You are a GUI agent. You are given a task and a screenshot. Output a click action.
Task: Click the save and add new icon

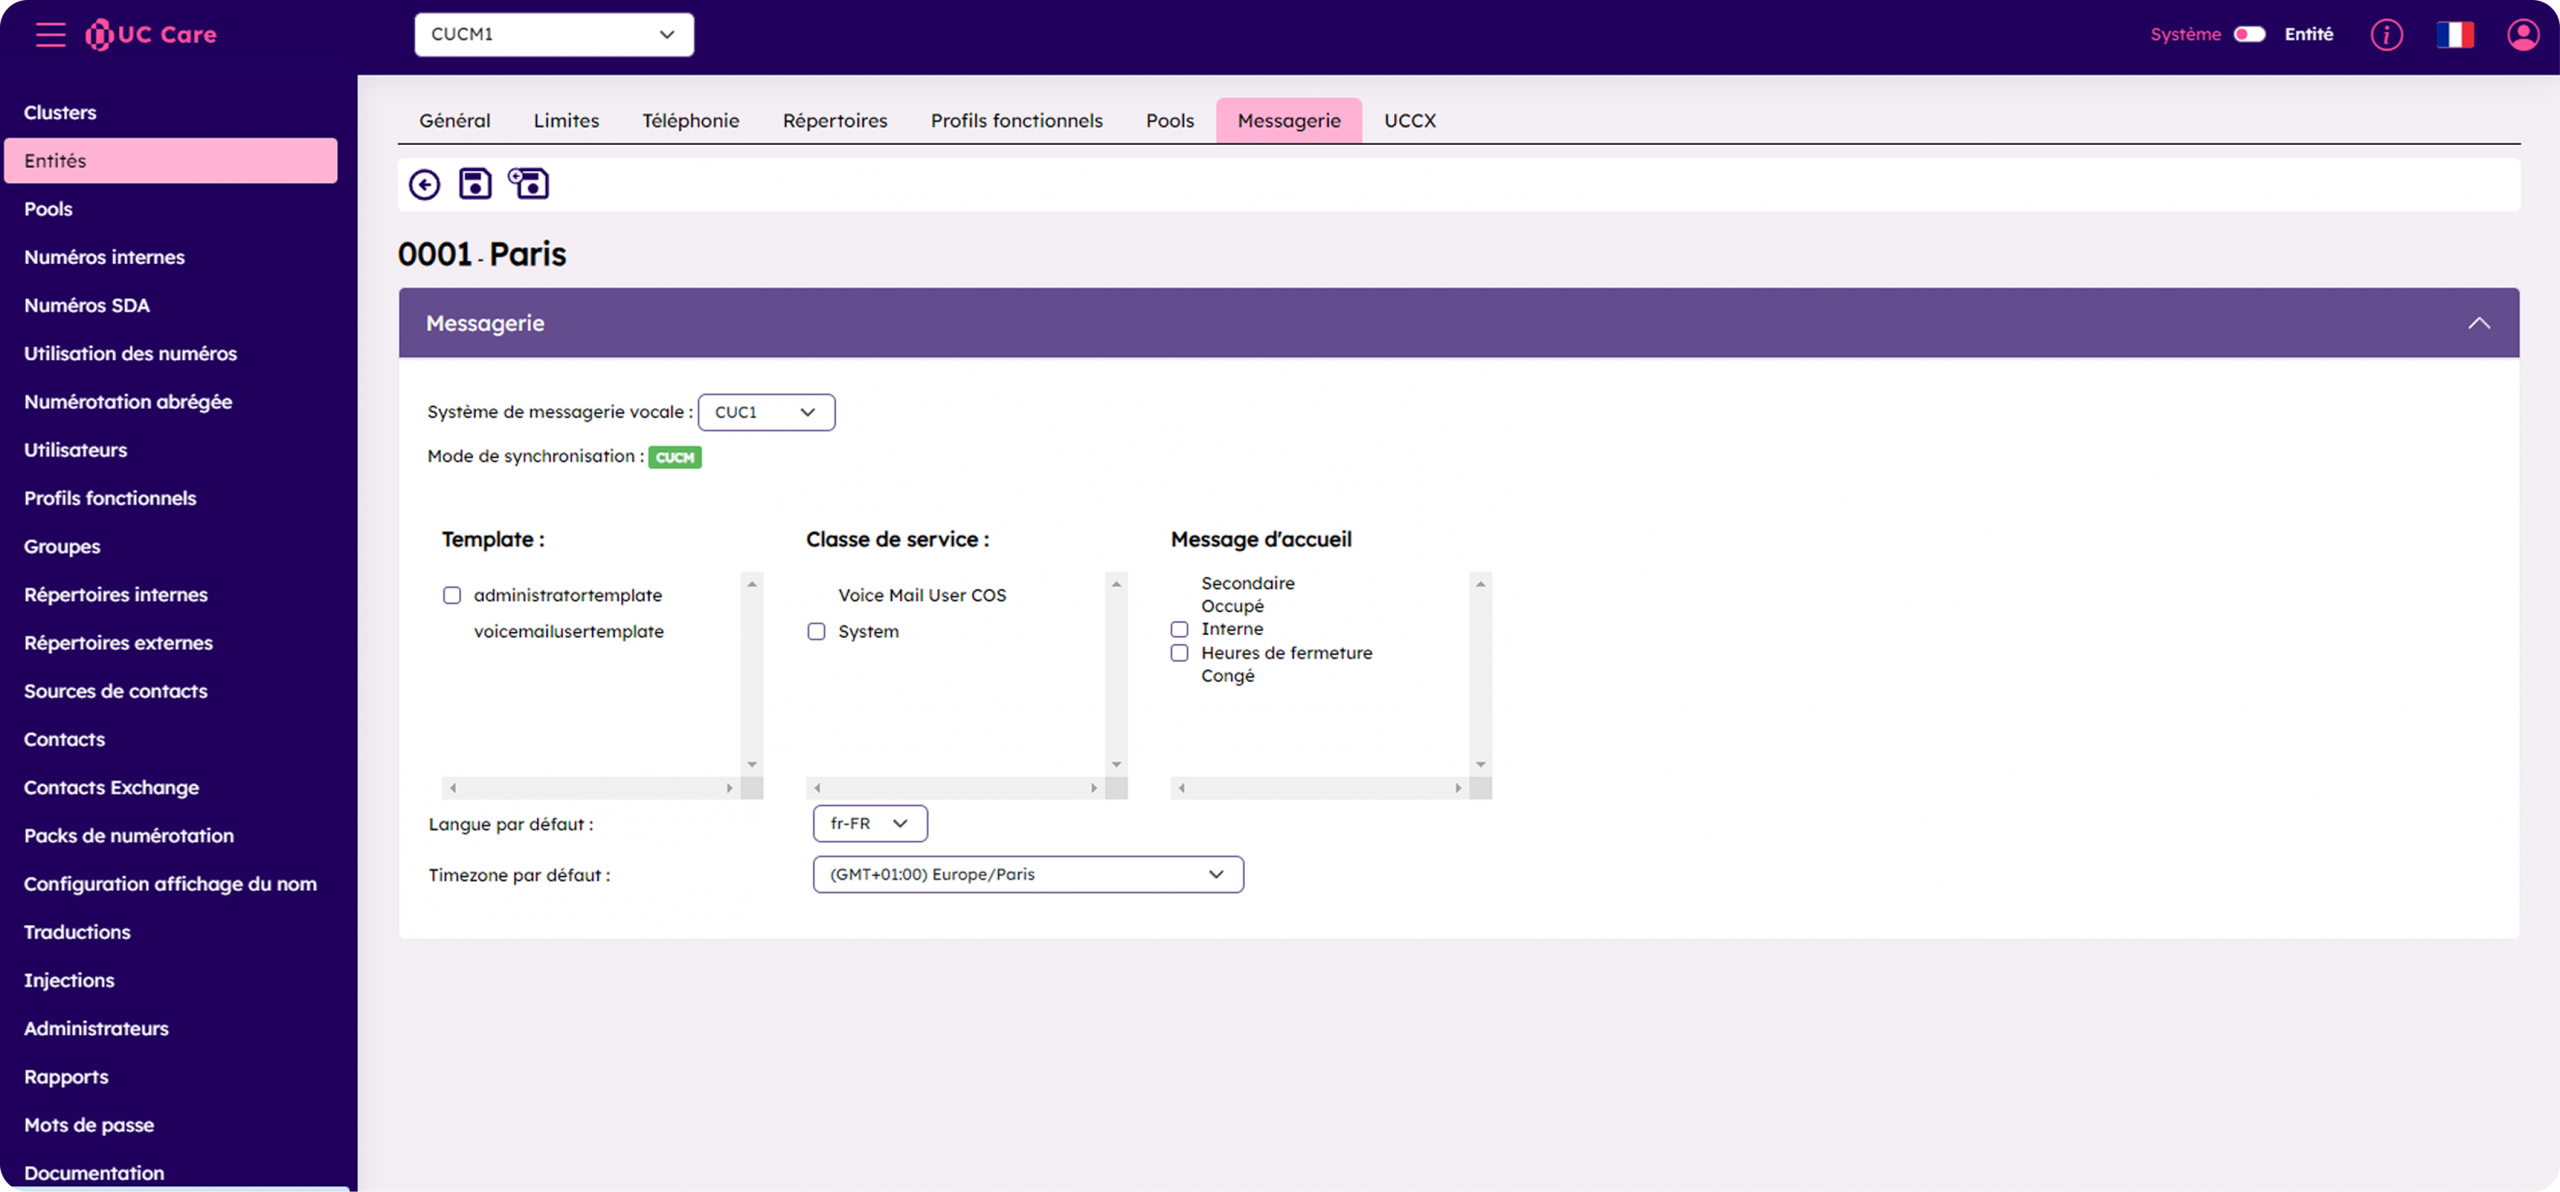(x=529, y=184)
